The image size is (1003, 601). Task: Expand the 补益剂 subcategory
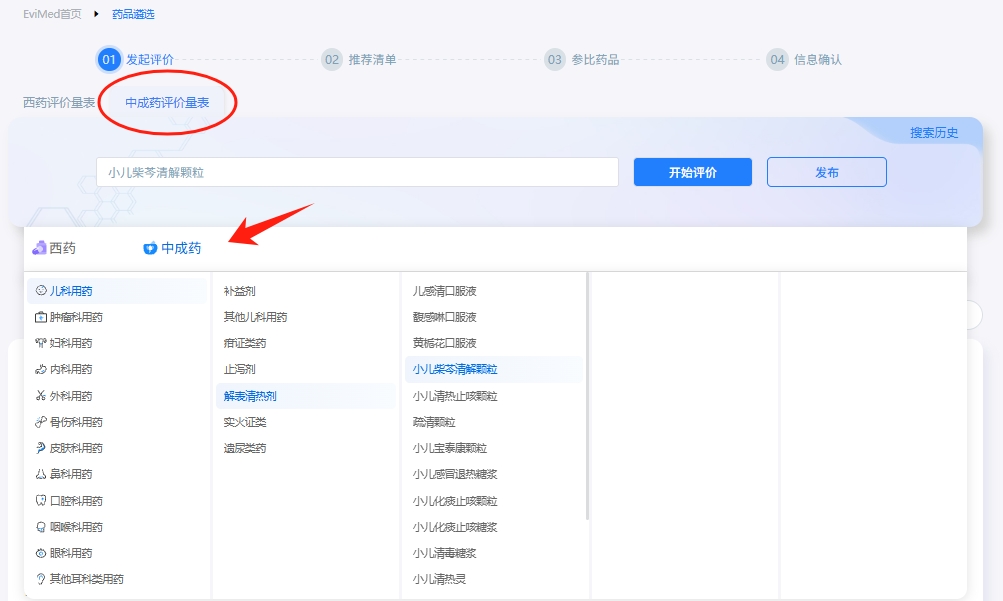[x=240, y=291]
